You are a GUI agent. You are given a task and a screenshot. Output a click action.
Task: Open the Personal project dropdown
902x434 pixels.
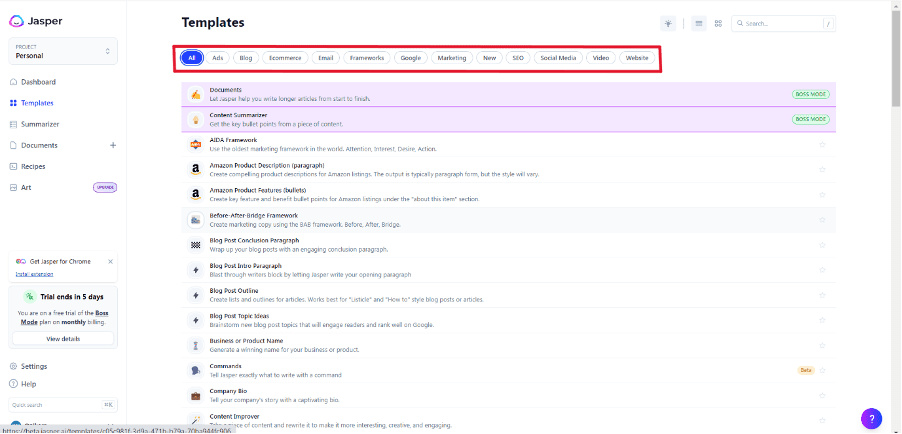click(x=63, y=51)
